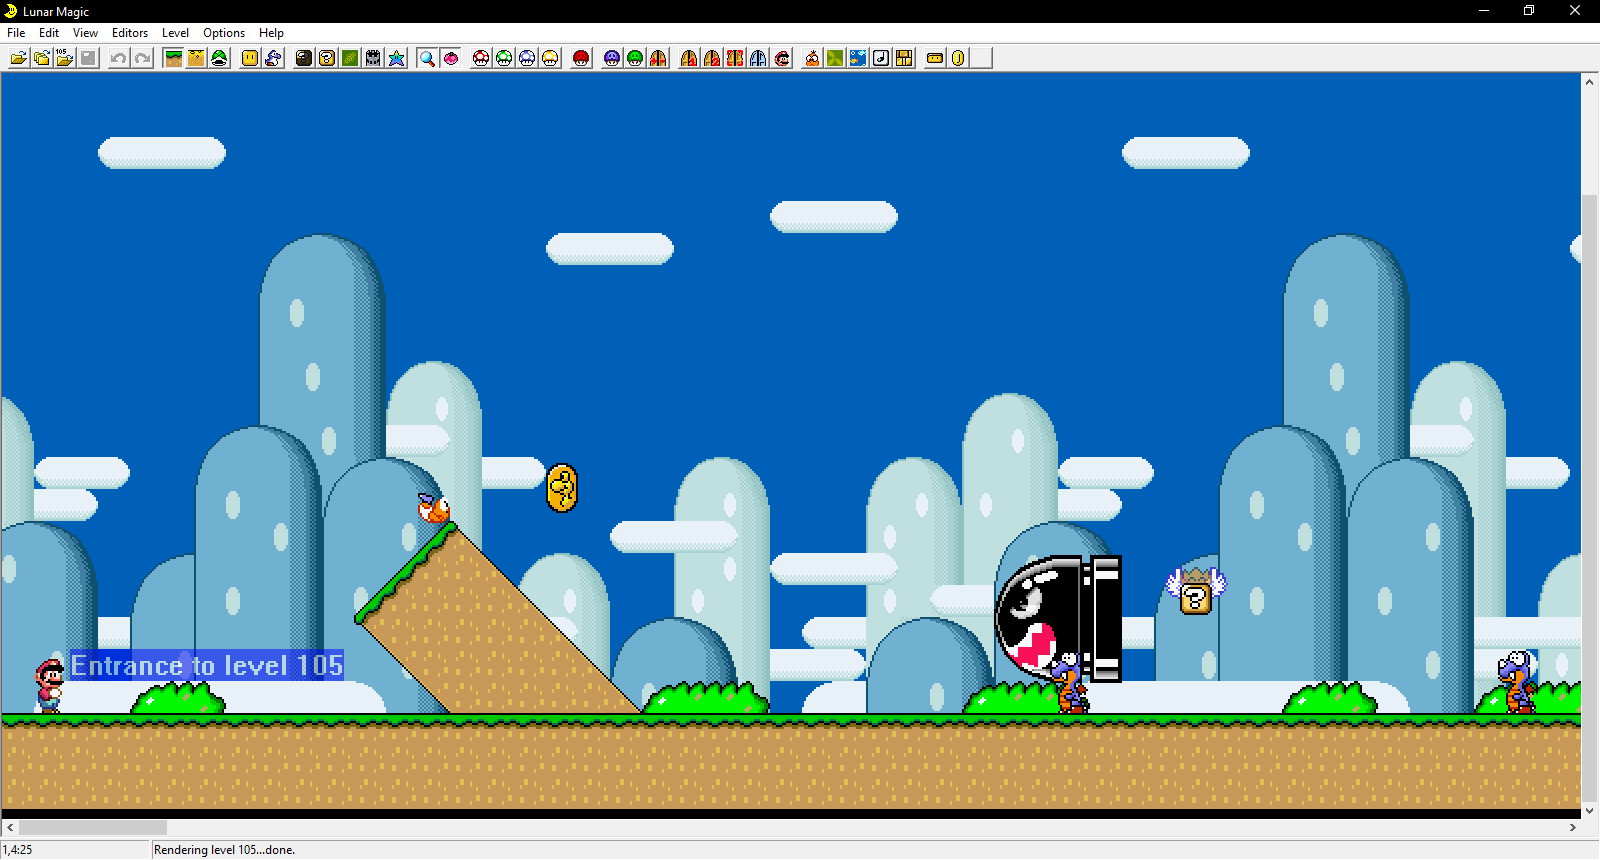Click the '1,4:25' status bar coordinates

[x=18, y=850]
